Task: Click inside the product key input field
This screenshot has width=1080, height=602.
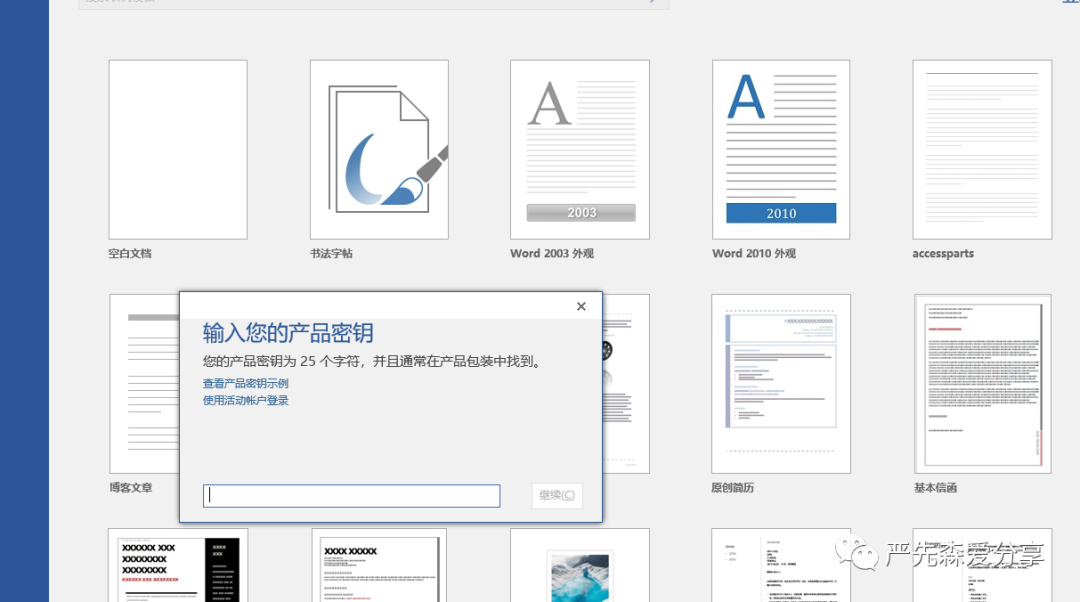Action: (350, 495)
